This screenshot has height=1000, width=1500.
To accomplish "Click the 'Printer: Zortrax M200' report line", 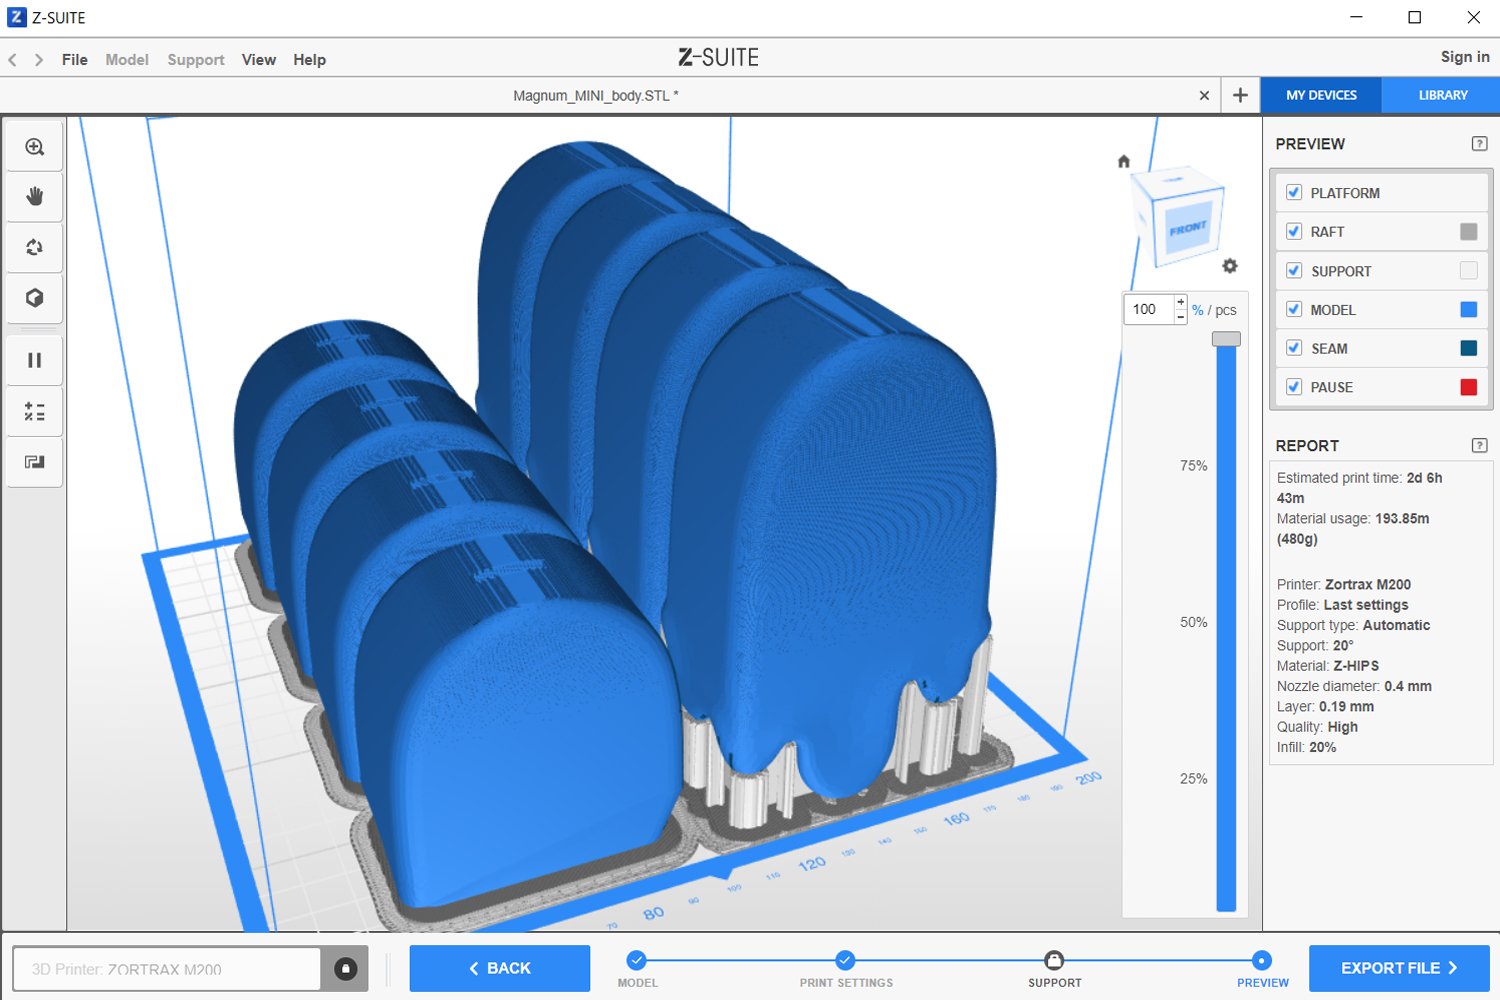I will point(1344,584).
